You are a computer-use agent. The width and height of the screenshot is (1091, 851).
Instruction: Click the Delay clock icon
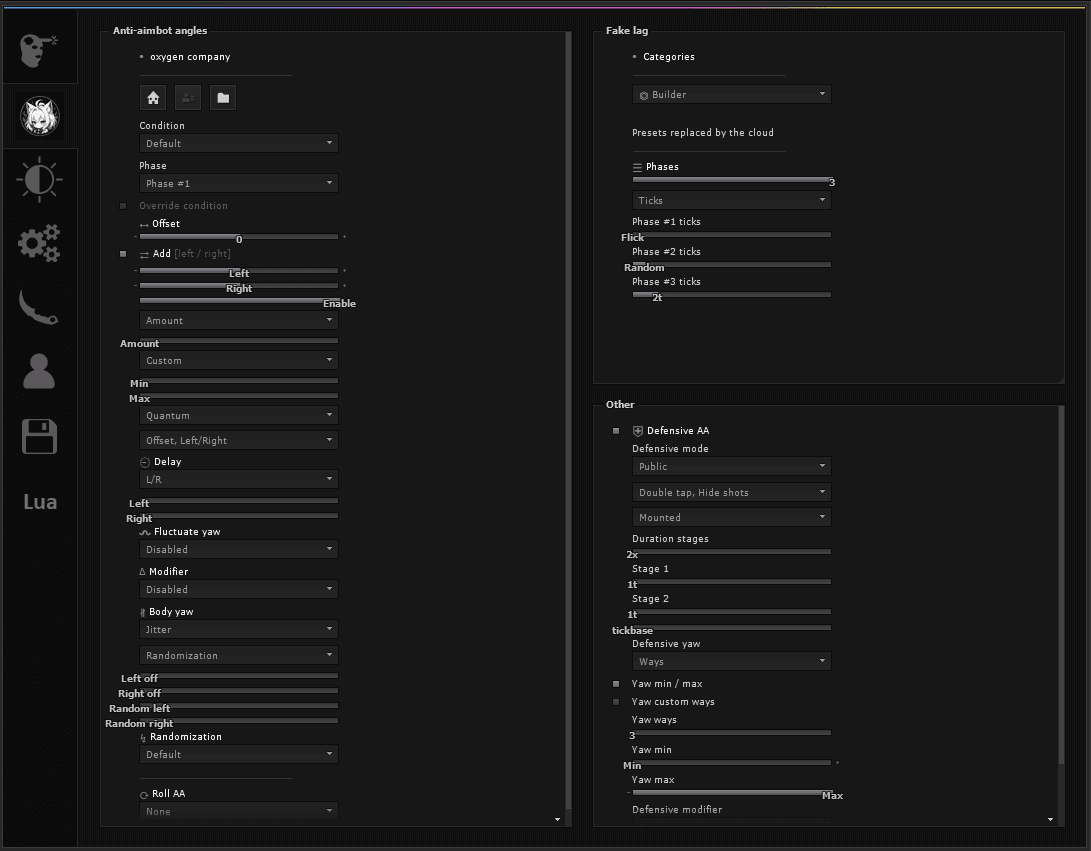[x=145, y=462]
